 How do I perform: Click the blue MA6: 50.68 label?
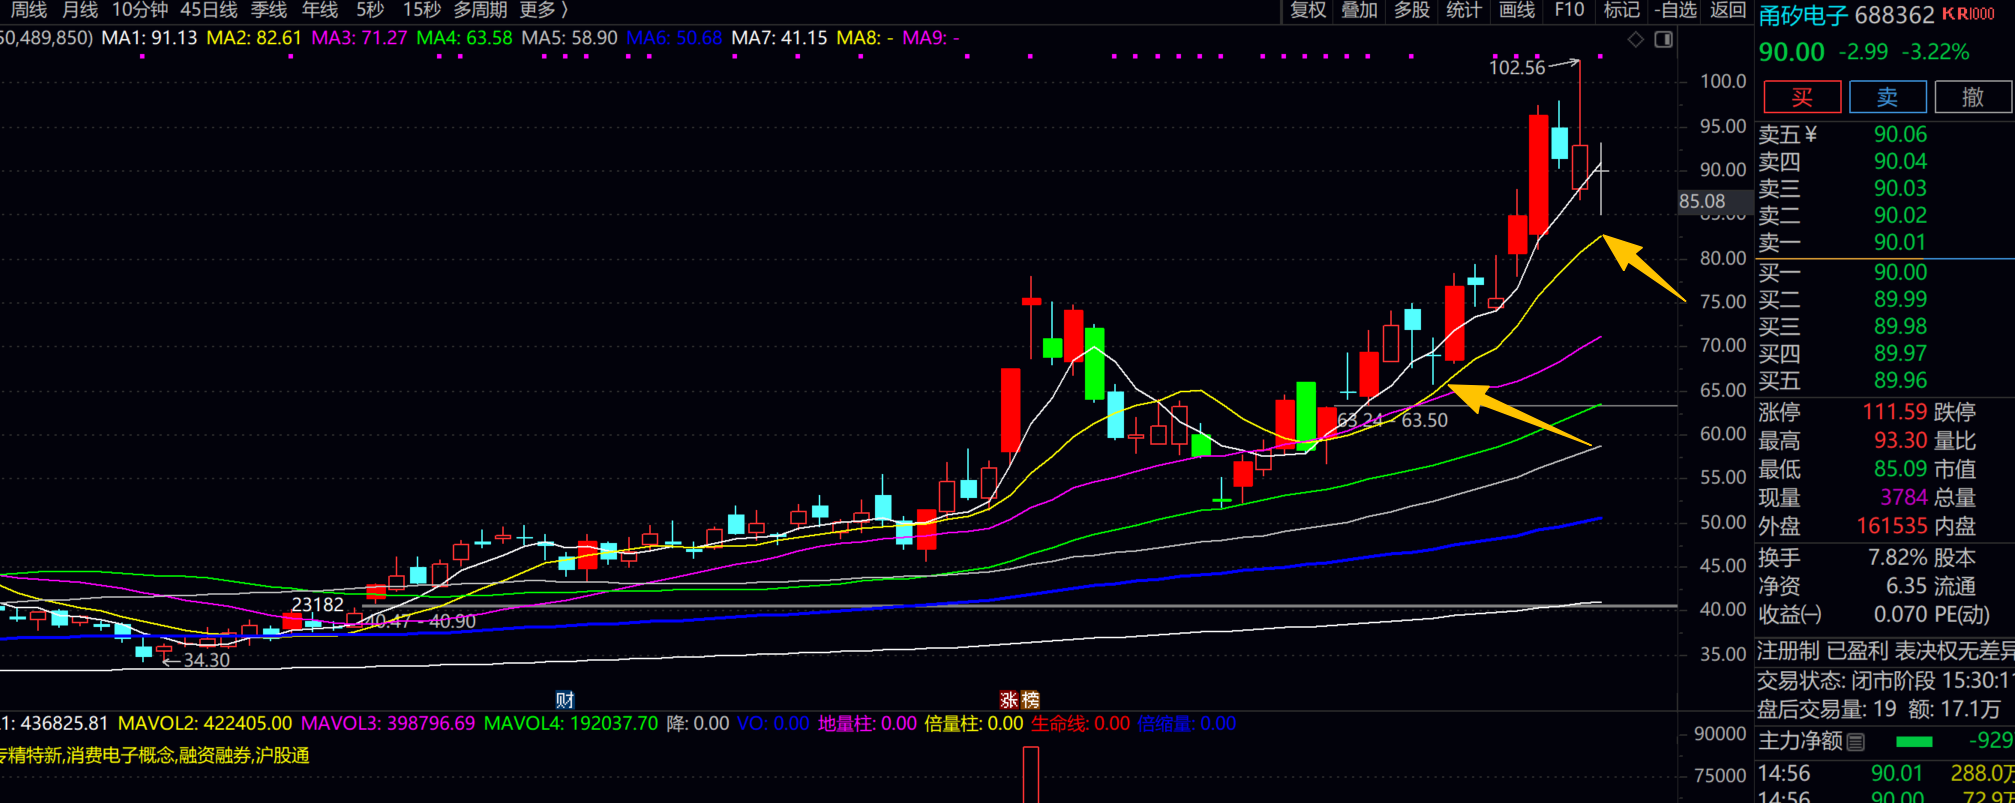(674, 38)
